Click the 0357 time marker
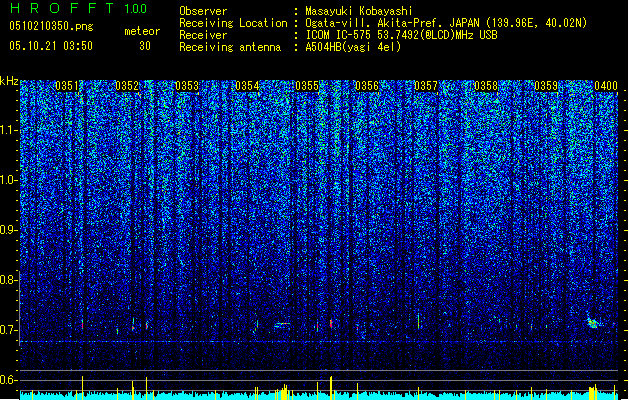The image size is (629, 400). (x=426, y=86)
